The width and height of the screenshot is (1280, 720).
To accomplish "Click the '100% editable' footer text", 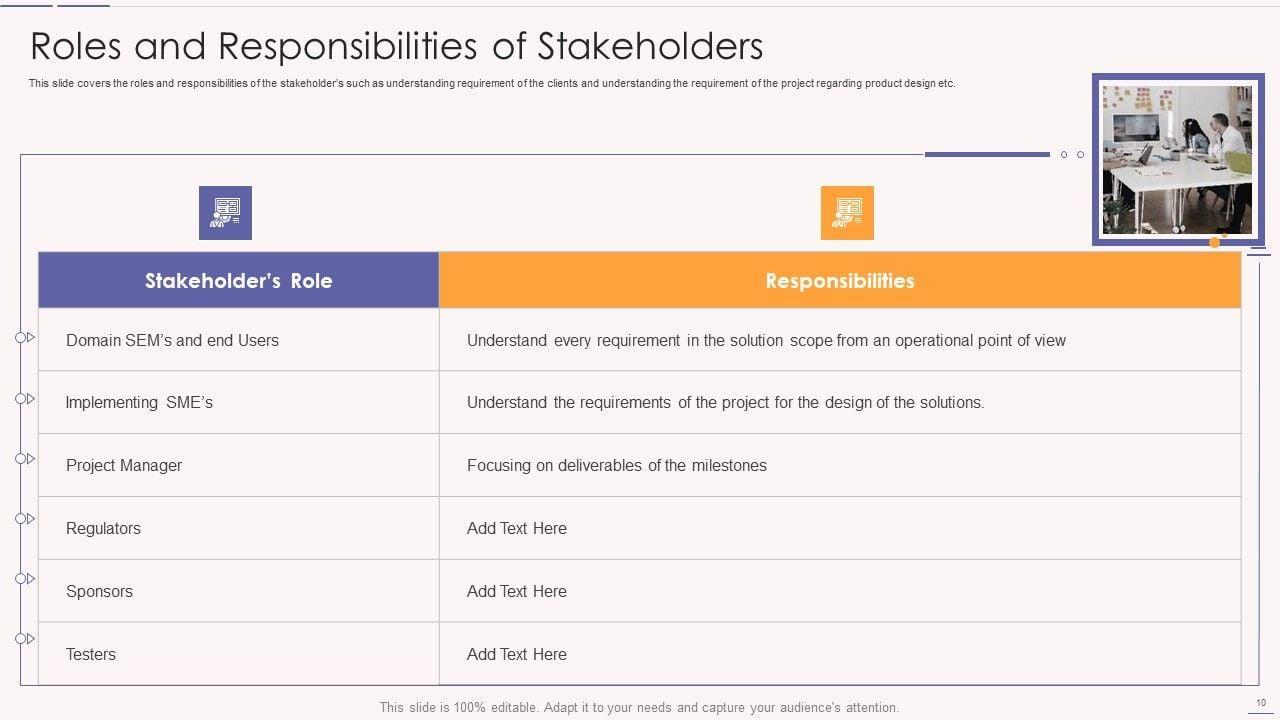I will [x=639, y=707].
